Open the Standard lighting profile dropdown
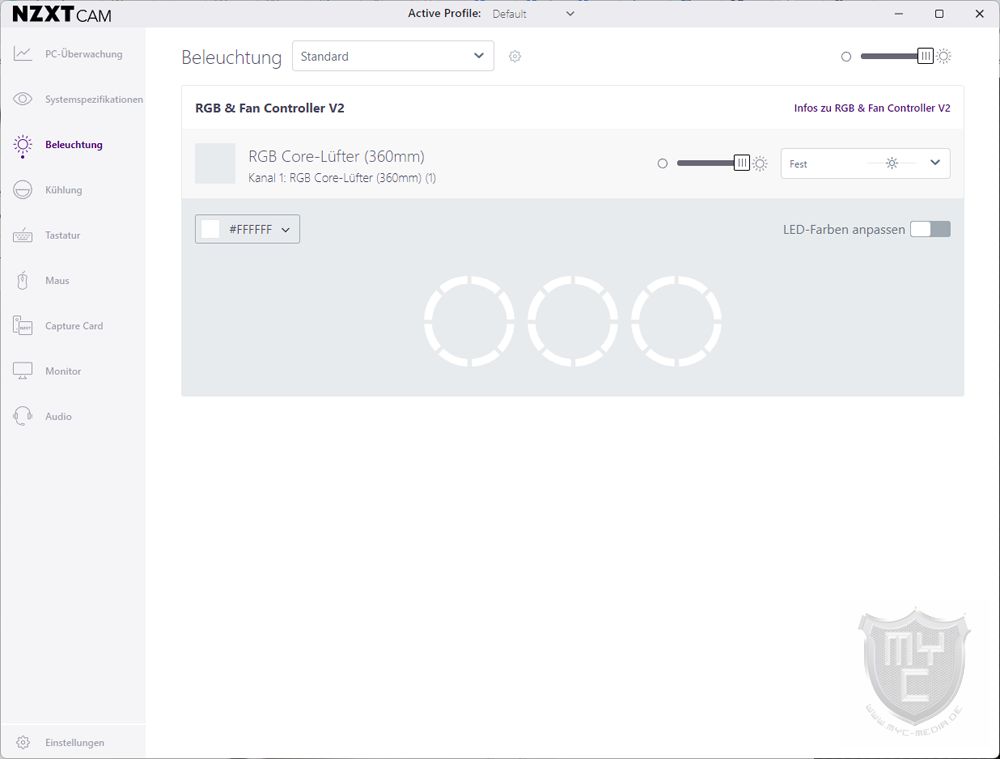This screenshot has width=1000, height=759. 393,56
